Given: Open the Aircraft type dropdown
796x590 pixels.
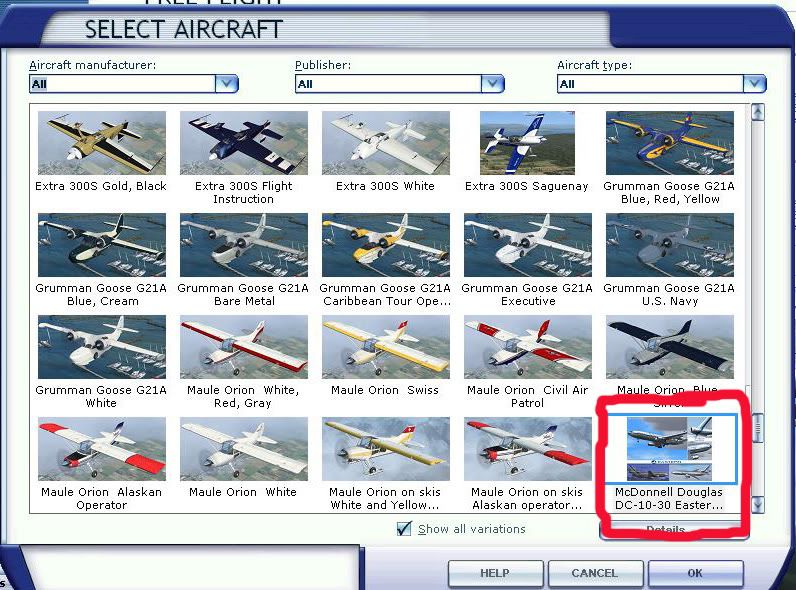Looking at the screenshot, I should [x=754, y=84].
